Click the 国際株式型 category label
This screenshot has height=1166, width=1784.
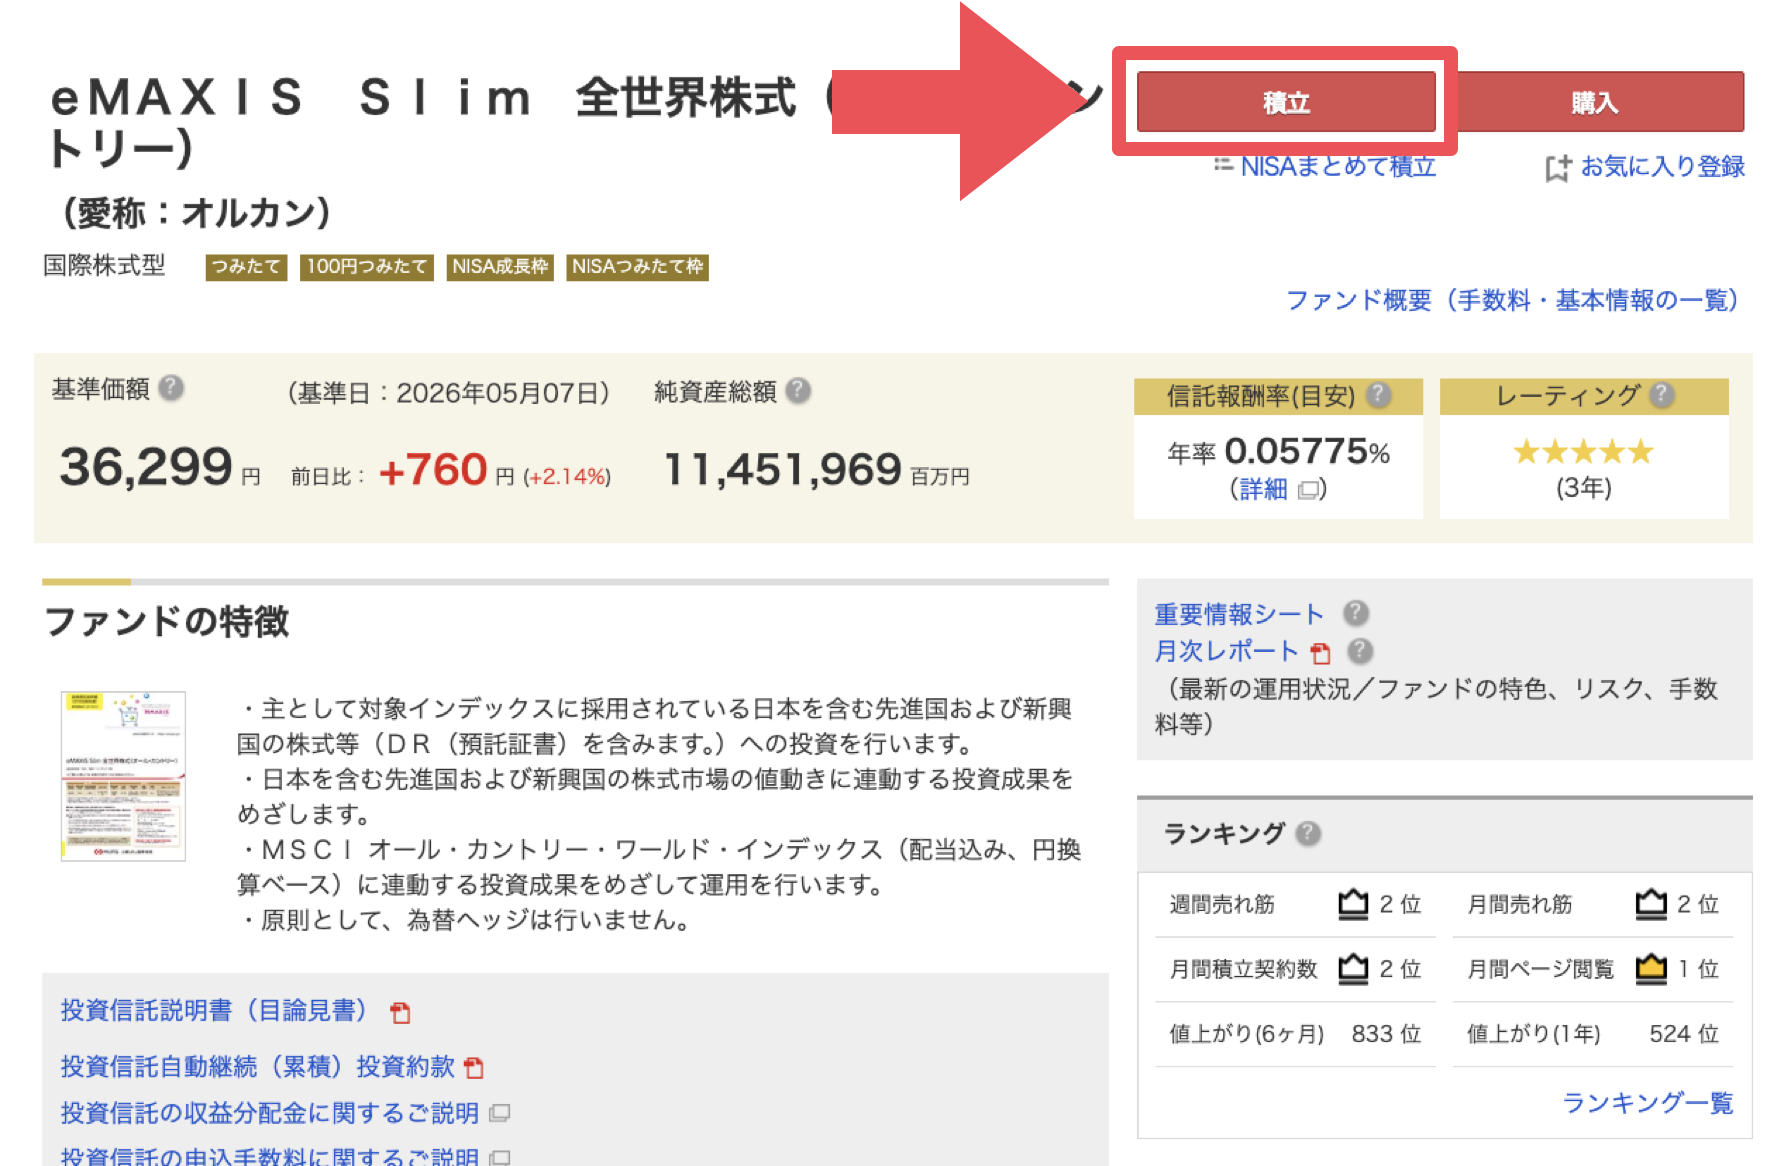coord(104,266)
